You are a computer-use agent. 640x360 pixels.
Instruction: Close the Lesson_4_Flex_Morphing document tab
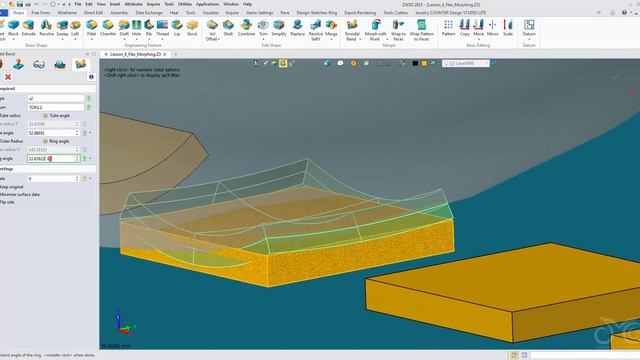pos(165,54)
